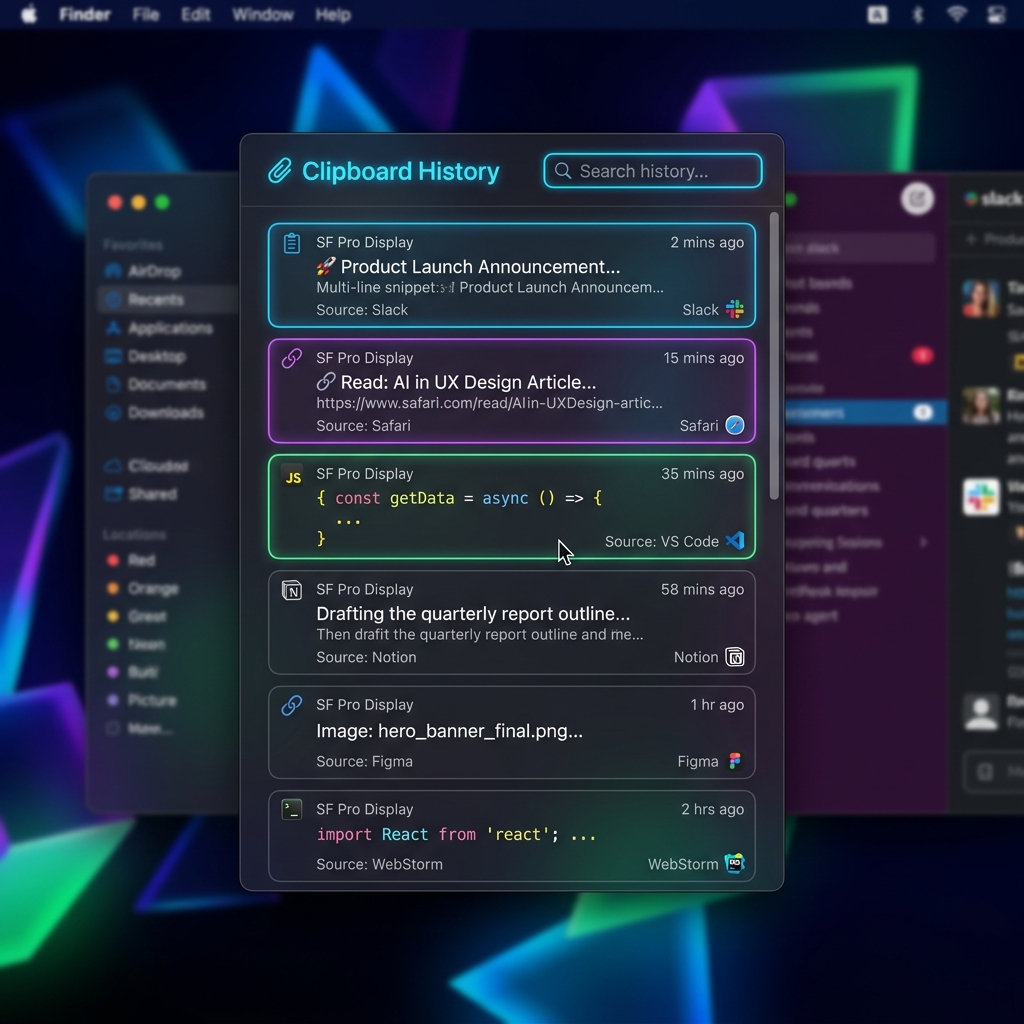Open the Apple menu

tap(29, 14)
